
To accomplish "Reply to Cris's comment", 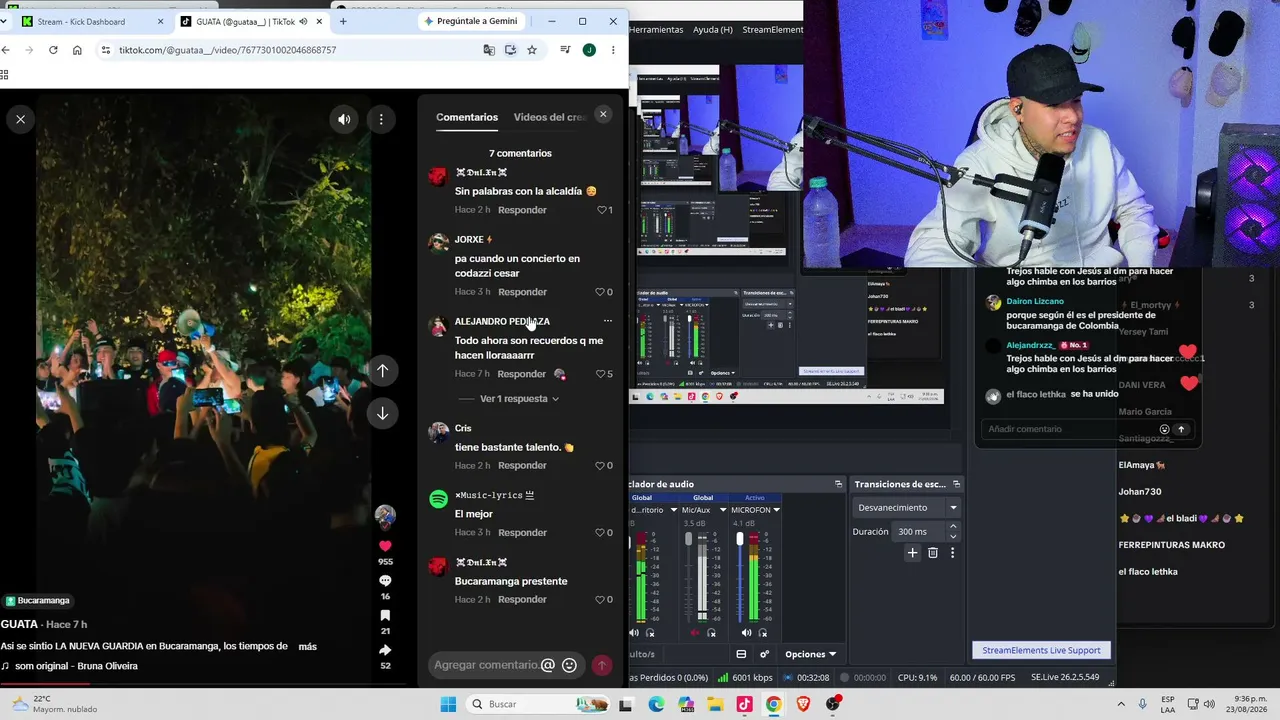I will click(522, 466).
